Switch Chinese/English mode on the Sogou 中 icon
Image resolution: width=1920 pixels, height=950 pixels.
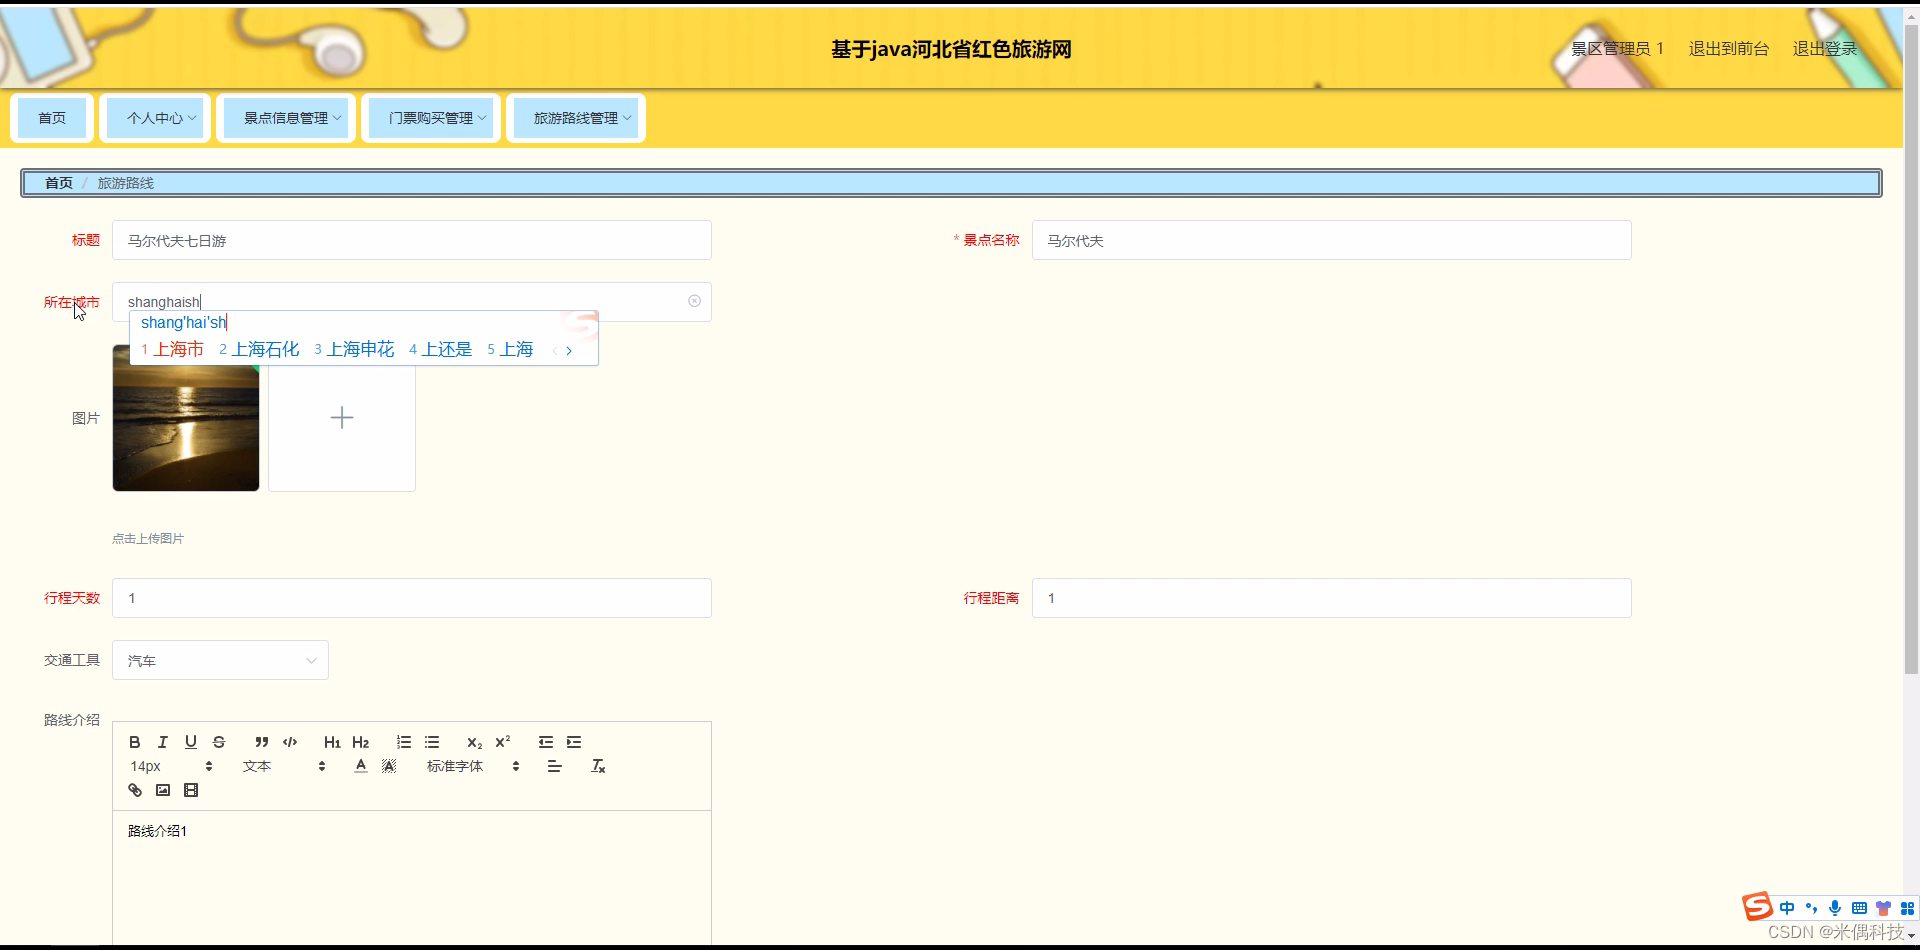(x=1787, y=908)
